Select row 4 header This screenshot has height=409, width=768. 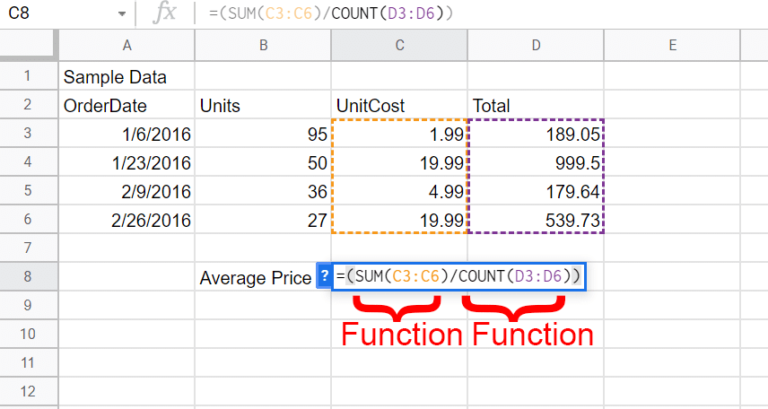click(28, 162)
